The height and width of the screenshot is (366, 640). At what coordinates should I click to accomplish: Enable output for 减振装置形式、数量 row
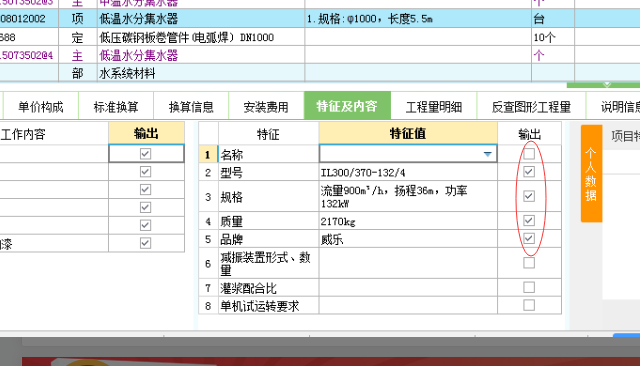529,263
